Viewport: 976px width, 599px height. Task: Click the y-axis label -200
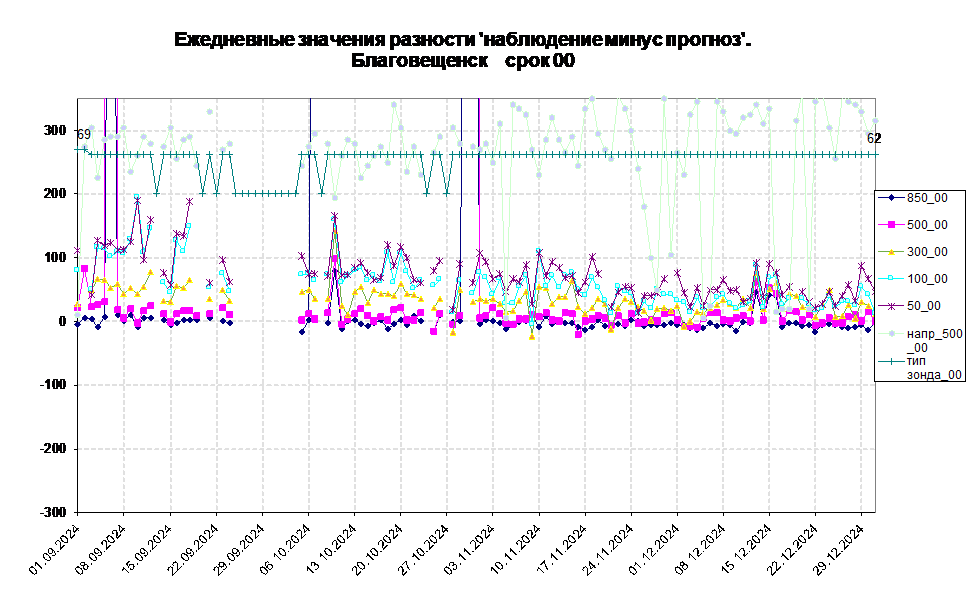point(52,448)
